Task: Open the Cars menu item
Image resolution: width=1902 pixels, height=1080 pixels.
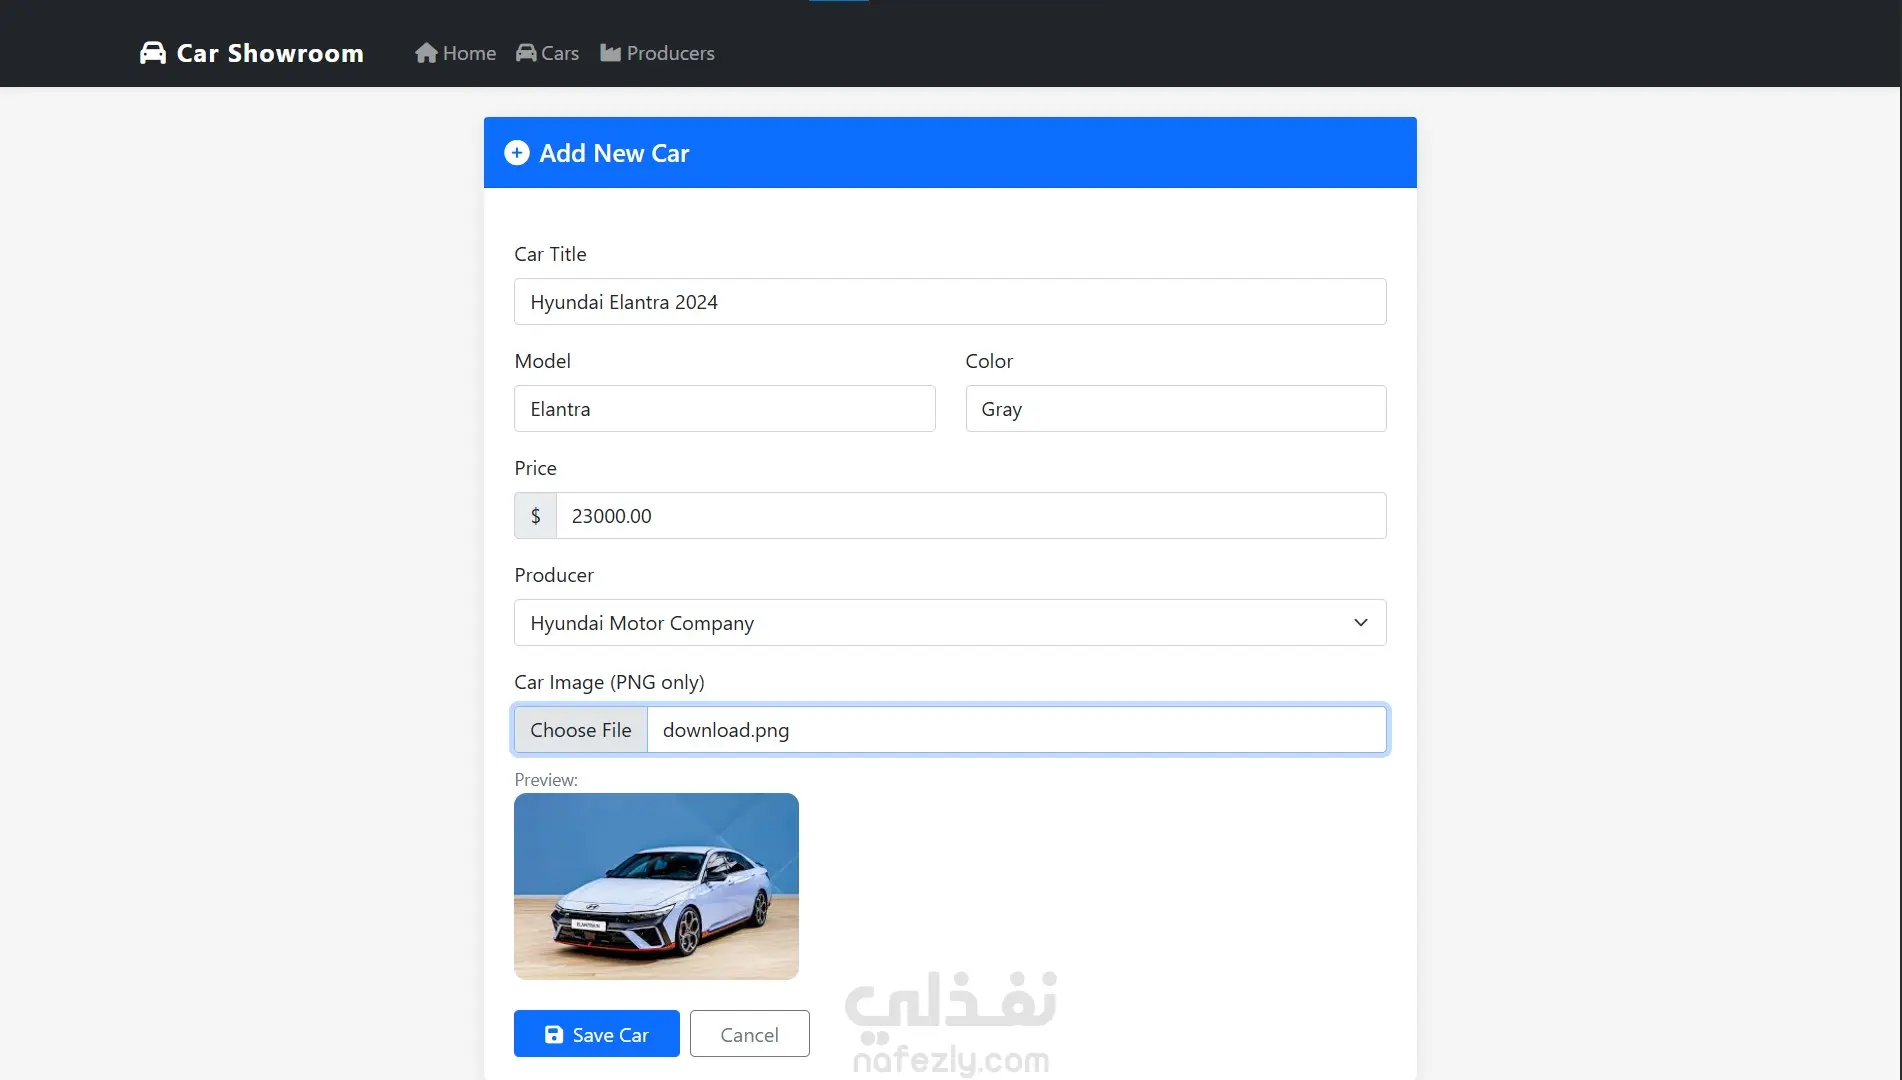Action: click(x=548, y=53)
